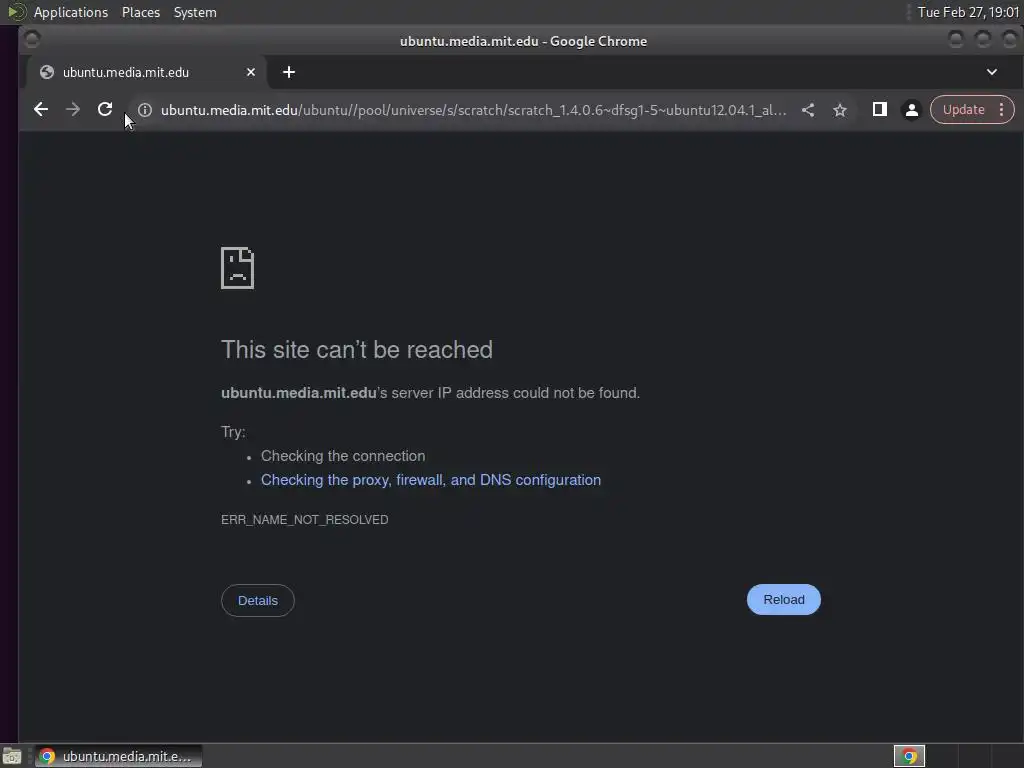This screenshot has width=1024, height=768.
Task: Close the ubuntu.media.mit.edu tab
Action: pos(251,72)
